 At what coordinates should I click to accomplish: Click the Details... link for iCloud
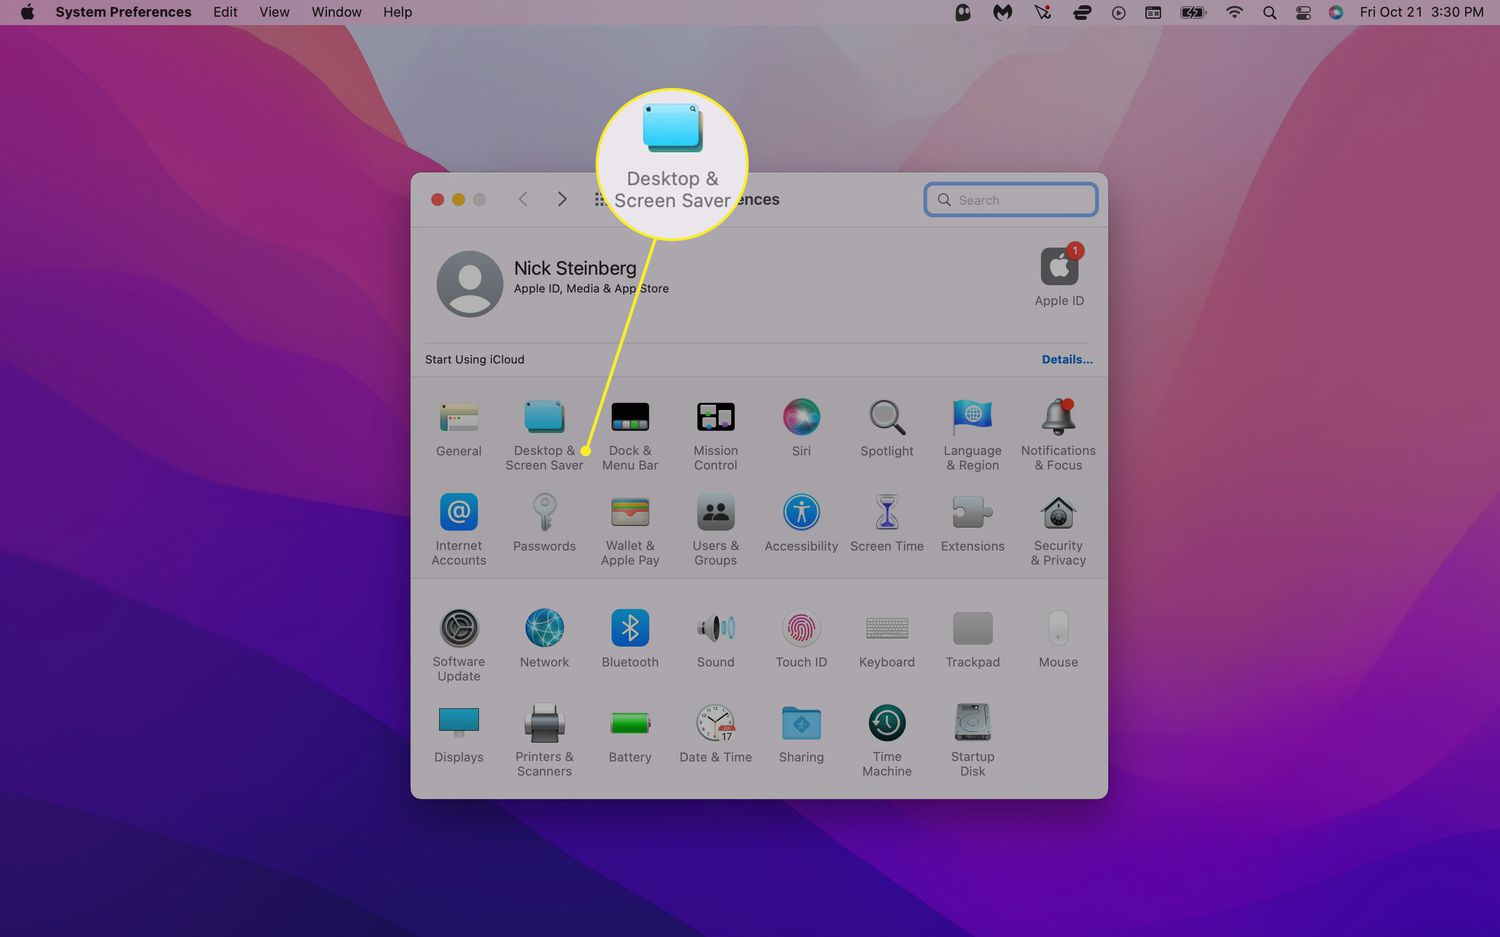[1067, 359]
